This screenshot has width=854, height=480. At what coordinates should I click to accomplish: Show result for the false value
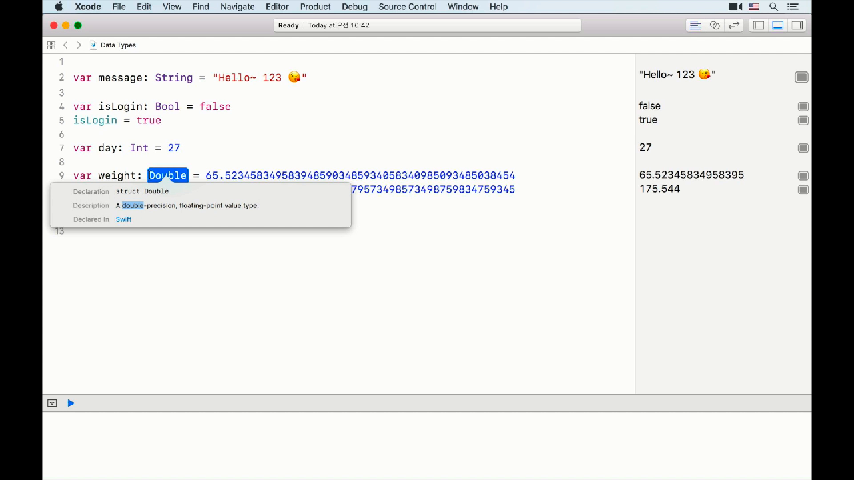click(x=803, y=106)
